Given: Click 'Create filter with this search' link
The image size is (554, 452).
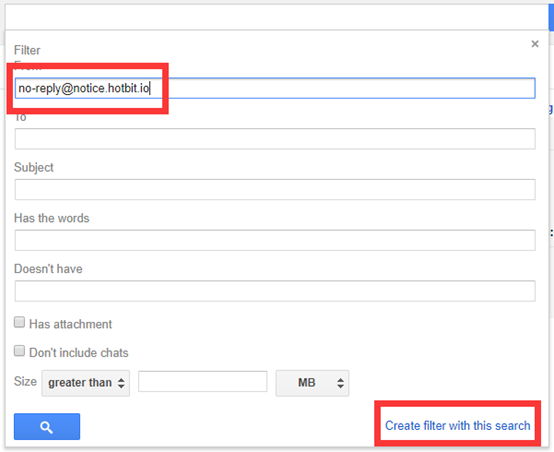Looking at the screenshot, I should pyautogui.click(x=458, y=425).
